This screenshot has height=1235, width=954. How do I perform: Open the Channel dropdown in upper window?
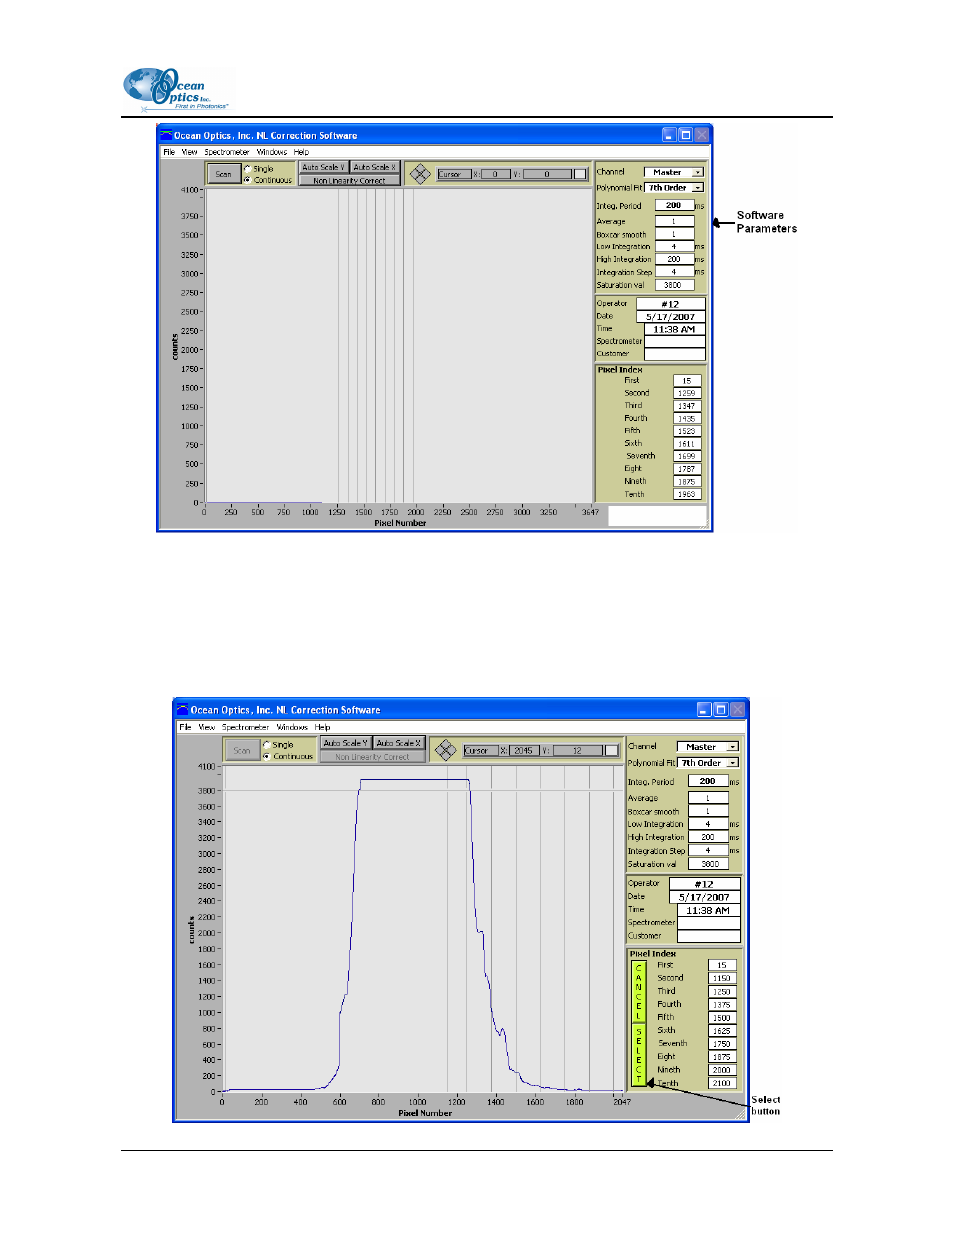673,172
